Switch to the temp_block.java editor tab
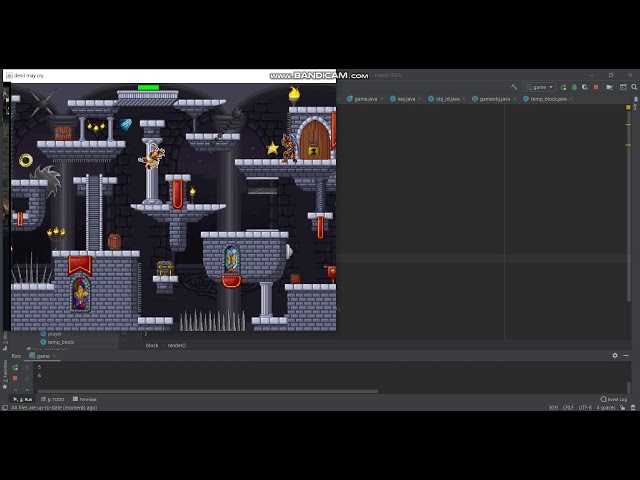The width and height of the screenshot is (640, 480). tap(548, 99)
